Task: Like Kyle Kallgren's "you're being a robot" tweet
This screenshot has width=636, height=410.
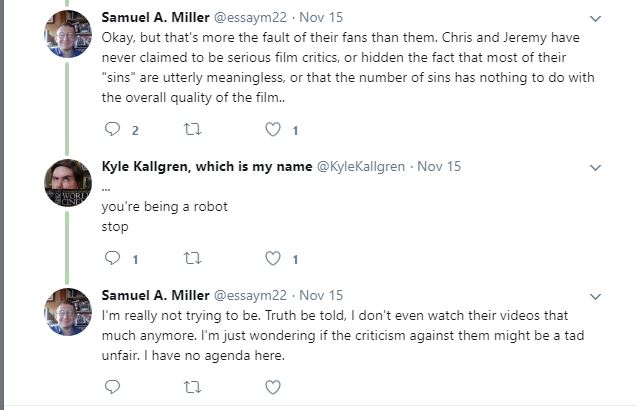Action: pyautogui.click(x=273, y=258)
